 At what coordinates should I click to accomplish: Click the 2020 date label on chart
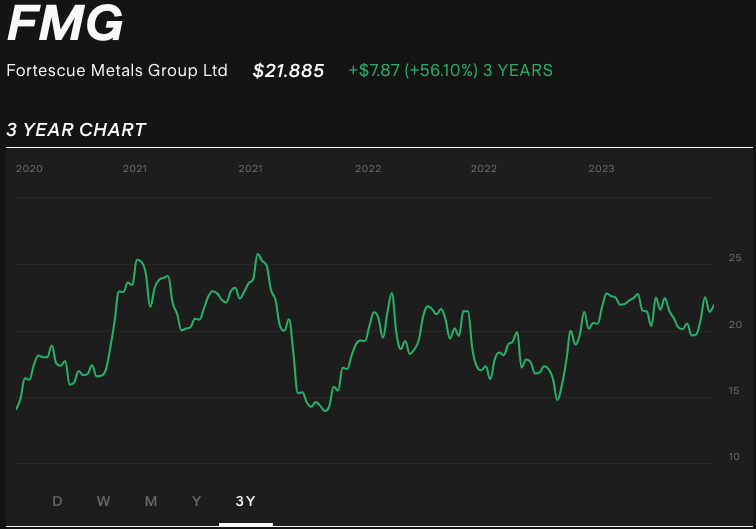point(30,169)
